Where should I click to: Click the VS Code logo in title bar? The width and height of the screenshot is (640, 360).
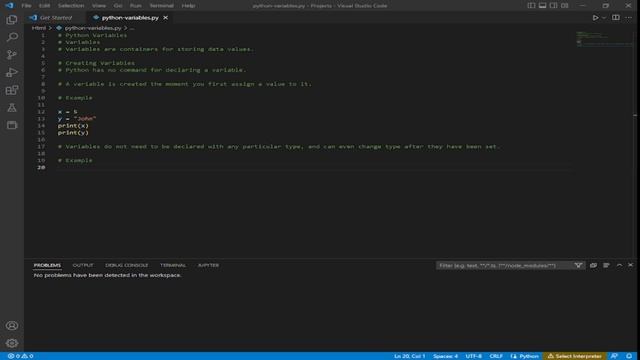pos(9,6)
